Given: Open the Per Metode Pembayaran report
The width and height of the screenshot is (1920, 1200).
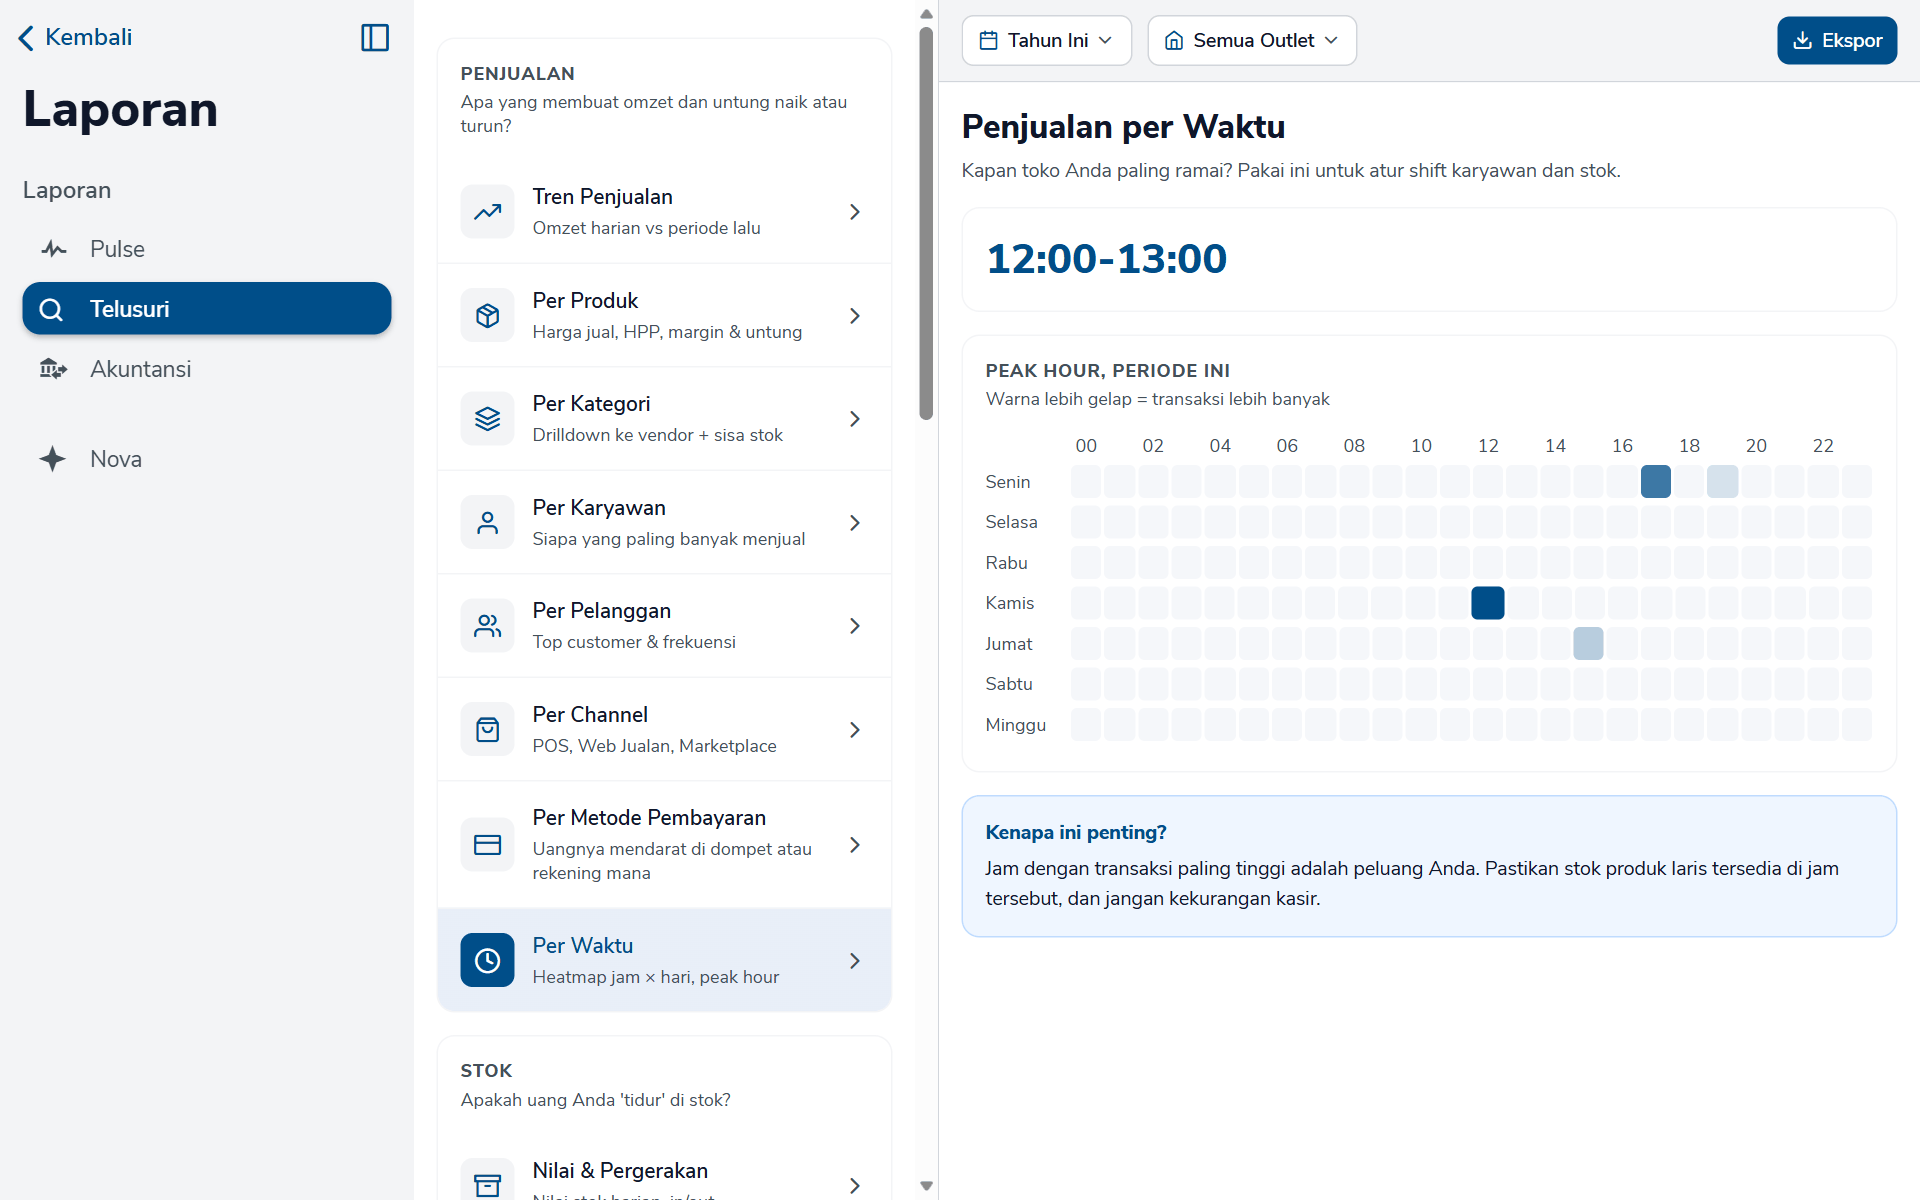Looking at the screenshot, I should [664, 845].
